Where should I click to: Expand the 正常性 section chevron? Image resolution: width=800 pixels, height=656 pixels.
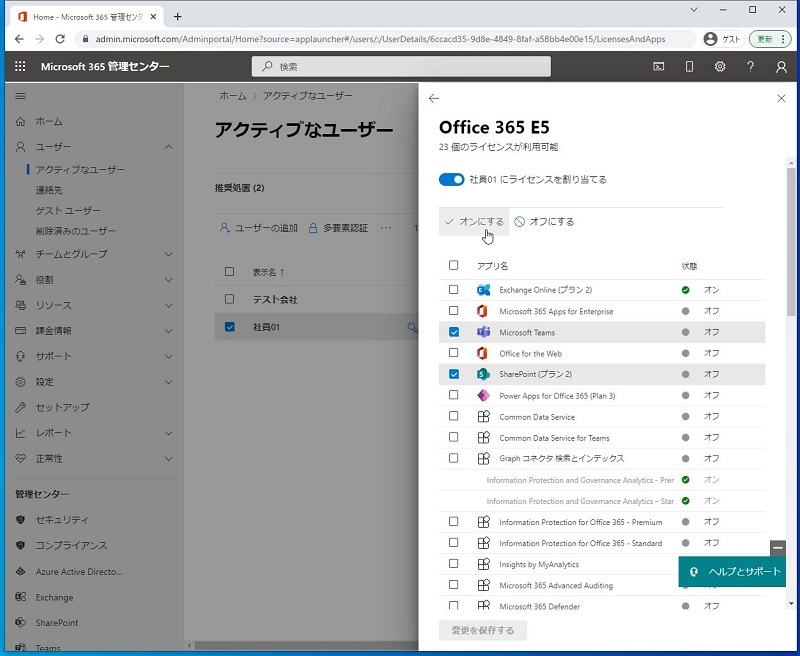[x=169, y=458]
